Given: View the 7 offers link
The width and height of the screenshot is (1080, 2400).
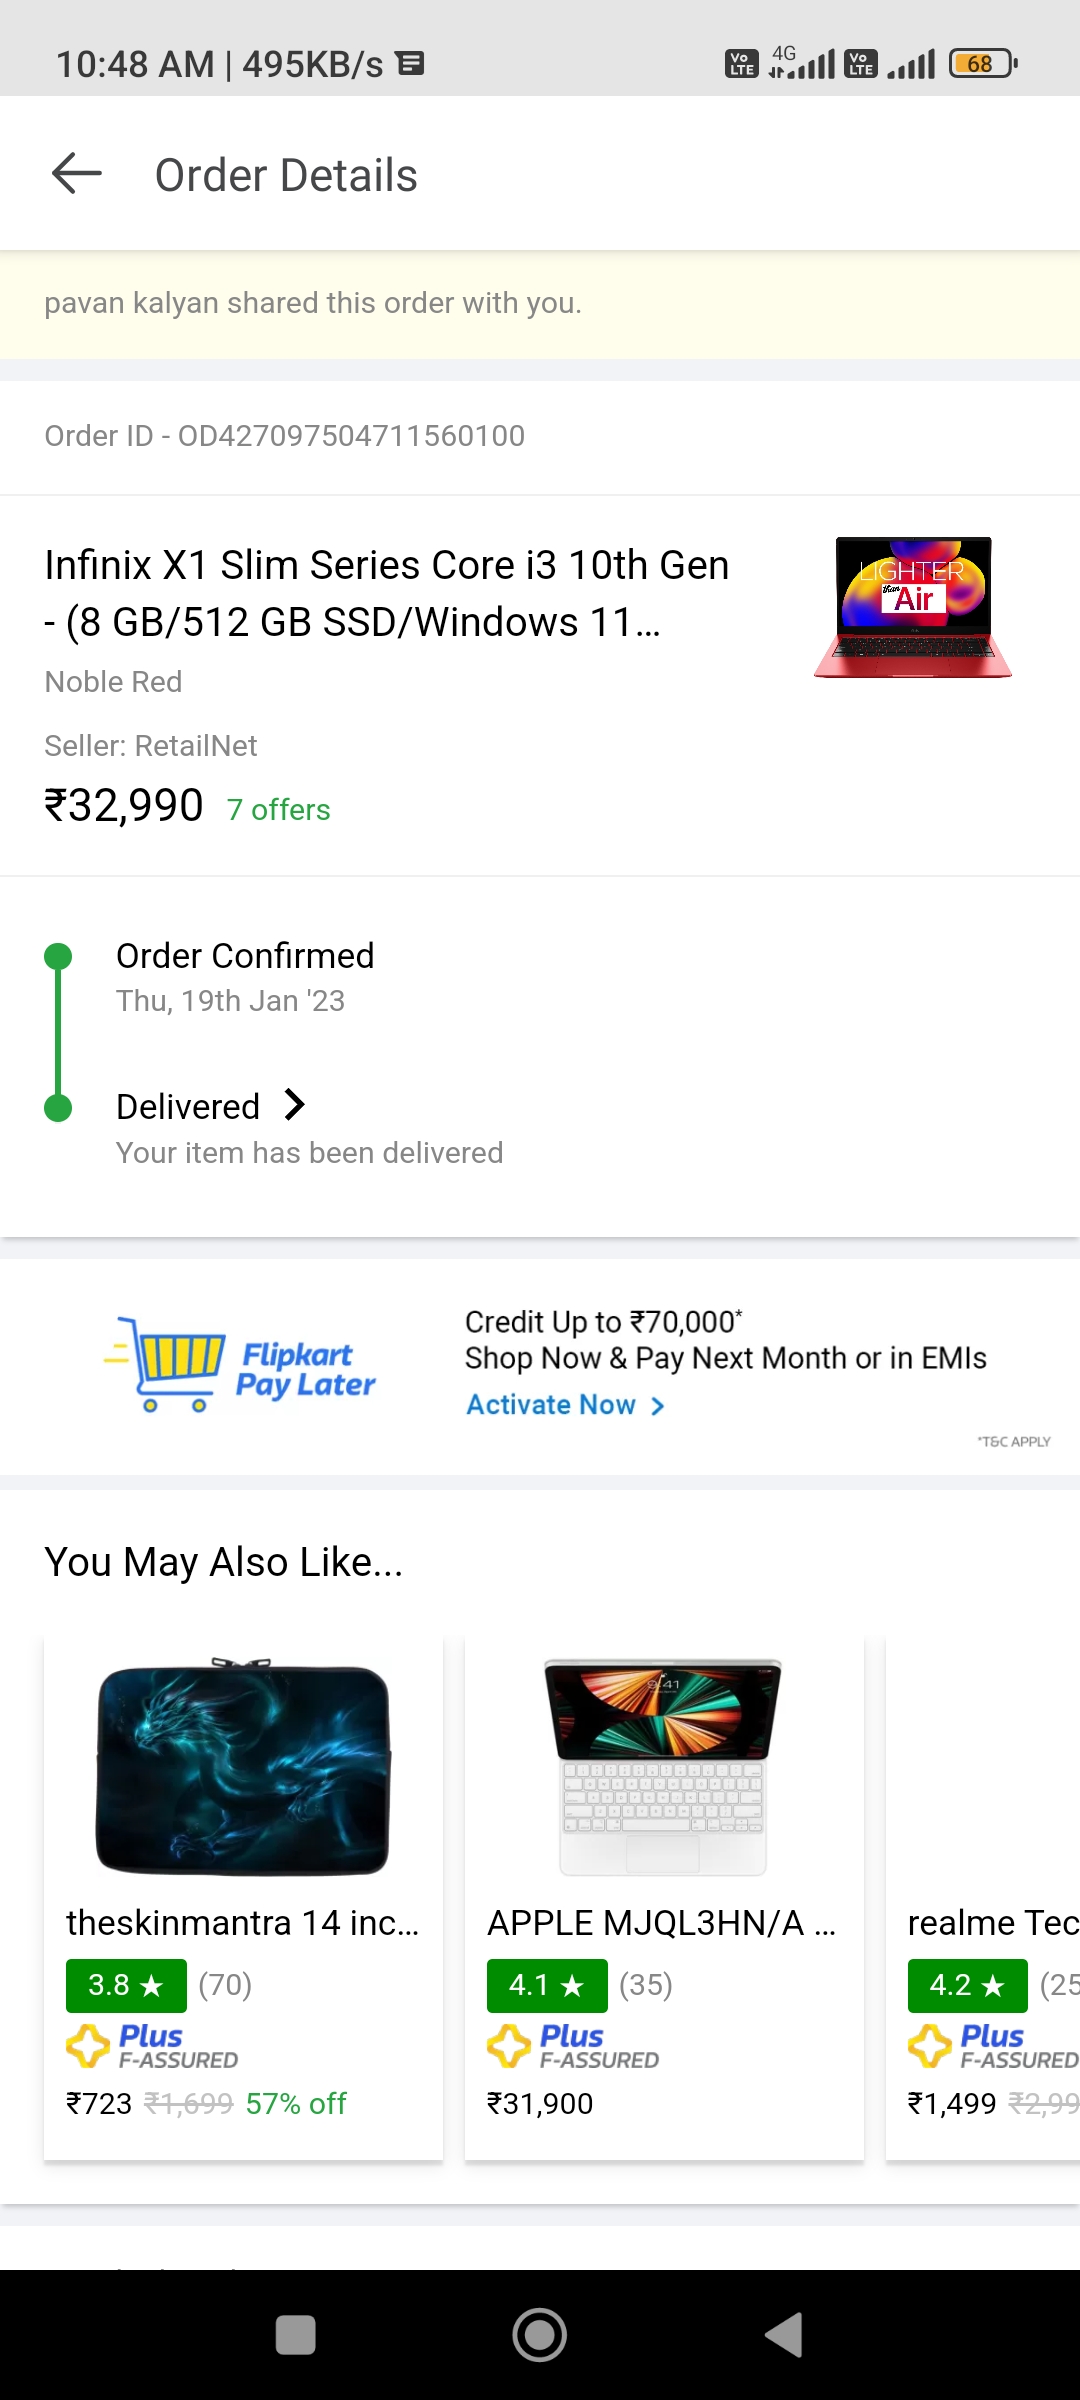Looking at the screenshot, I should (278, 809).
